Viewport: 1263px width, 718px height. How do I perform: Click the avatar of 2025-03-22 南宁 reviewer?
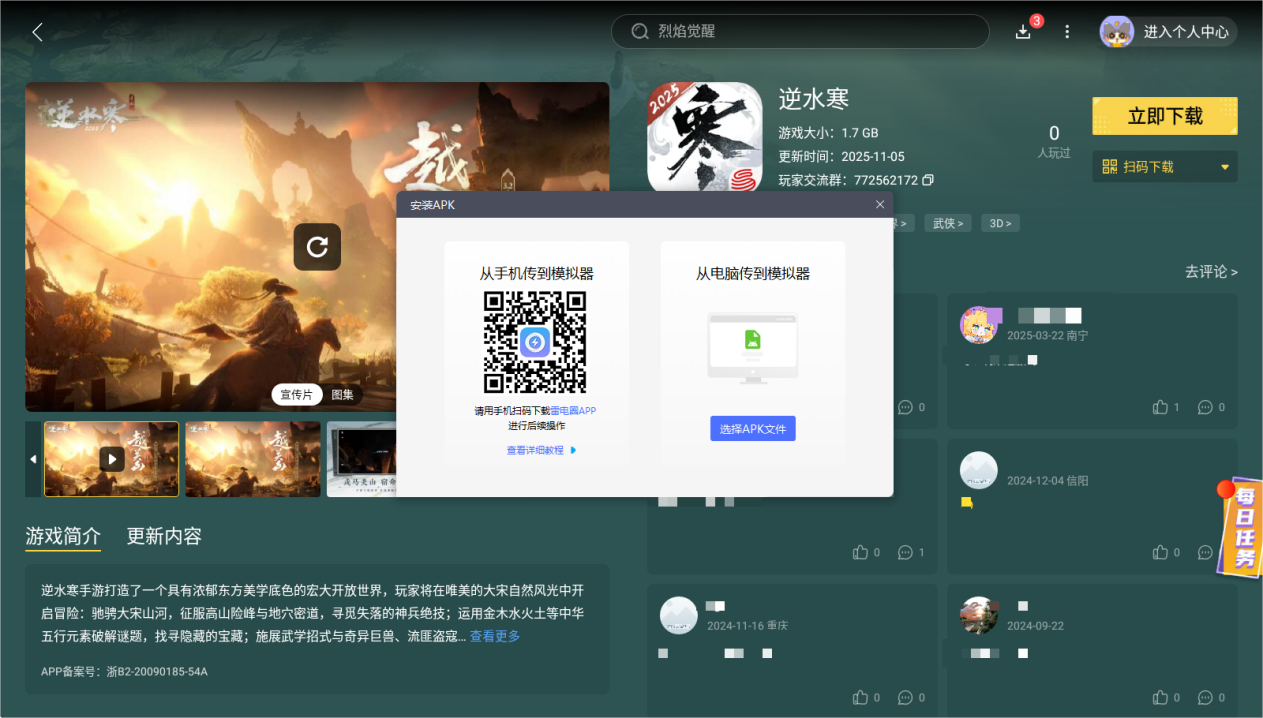coord(979,325)
